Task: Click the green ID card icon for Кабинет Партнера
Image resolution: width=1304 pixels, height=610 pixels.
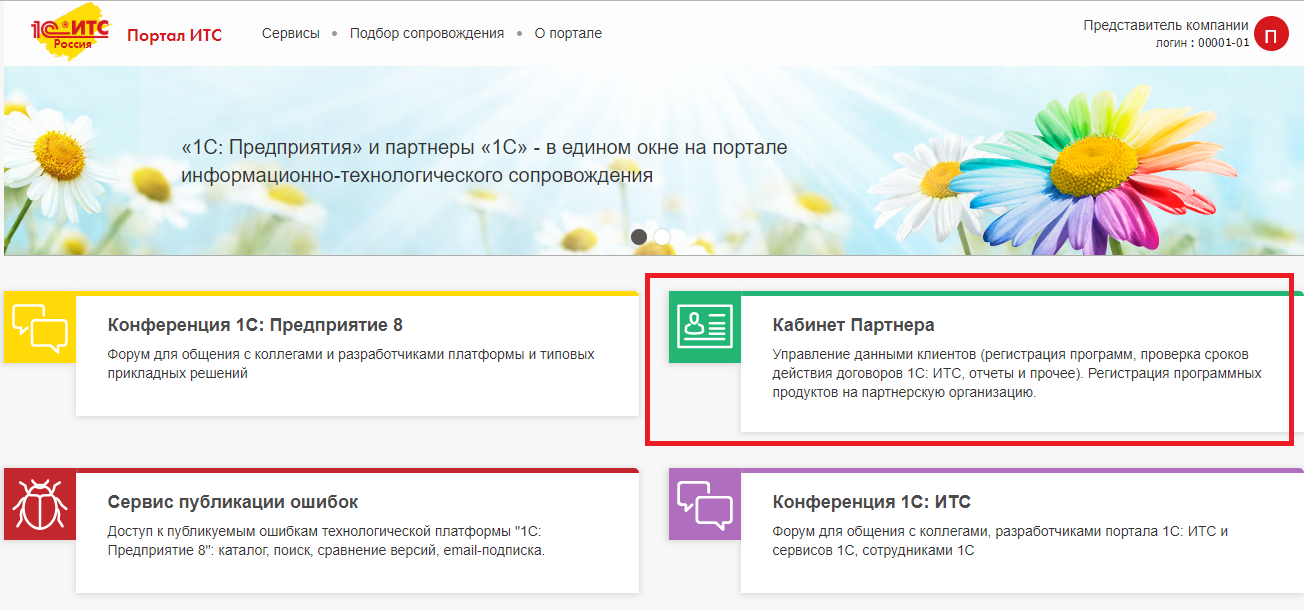Action: (705, 326)
